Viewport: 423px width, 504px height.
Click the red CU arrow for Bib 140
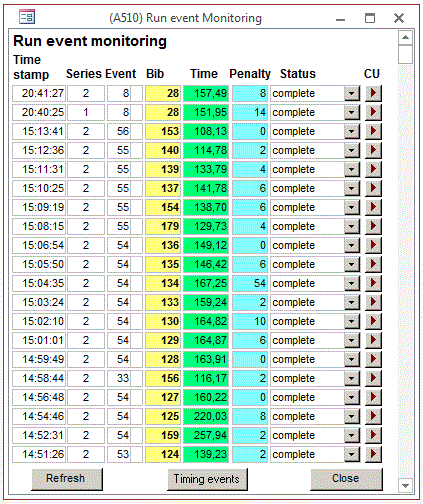373,150
